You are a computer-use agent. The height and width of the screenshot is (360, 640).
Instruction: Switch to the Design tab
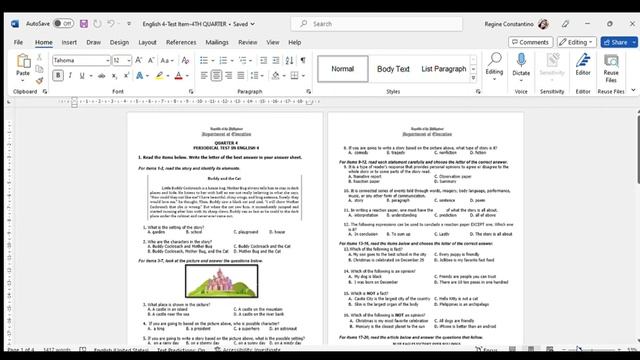[x=119, y=42]
